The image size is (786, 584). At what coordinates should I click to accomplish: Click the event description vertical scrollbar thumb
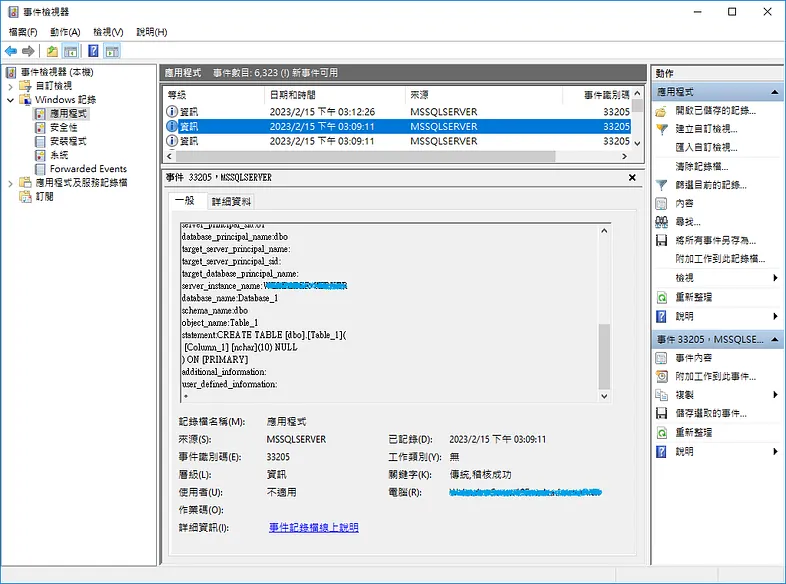click(604, 356)
